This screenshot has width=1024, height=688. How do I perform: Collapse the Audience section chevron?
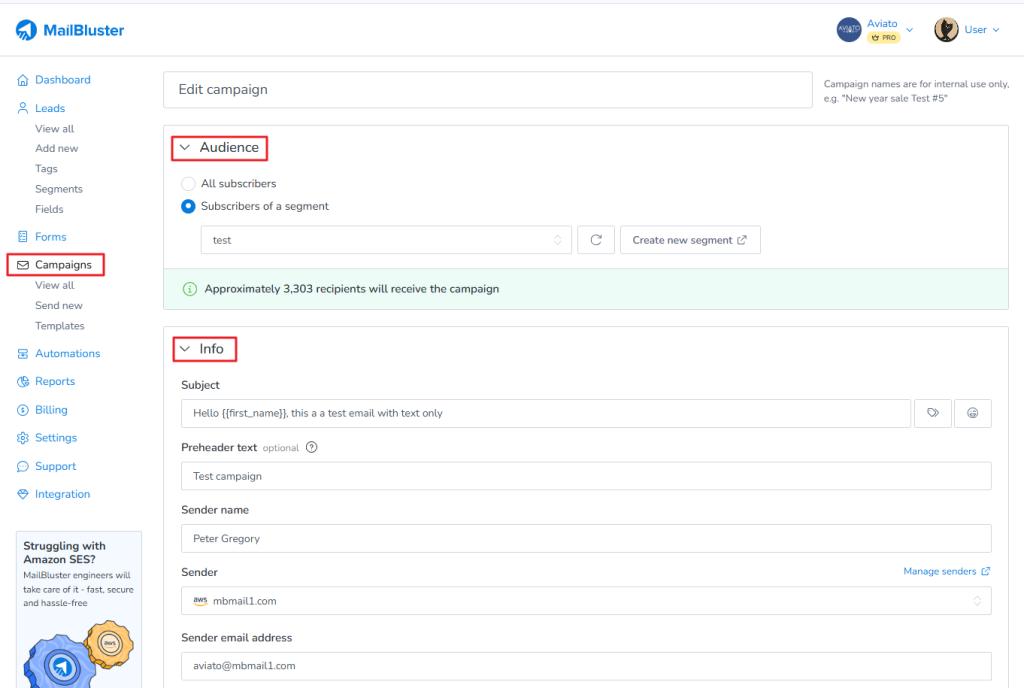click(185, 148)
